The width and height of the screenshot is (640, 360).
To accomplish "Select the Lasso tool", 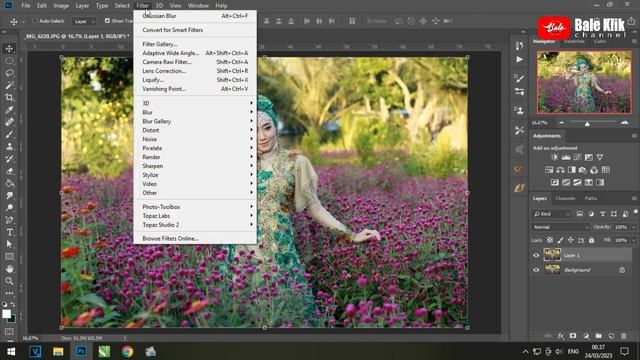I will point(9,73).
